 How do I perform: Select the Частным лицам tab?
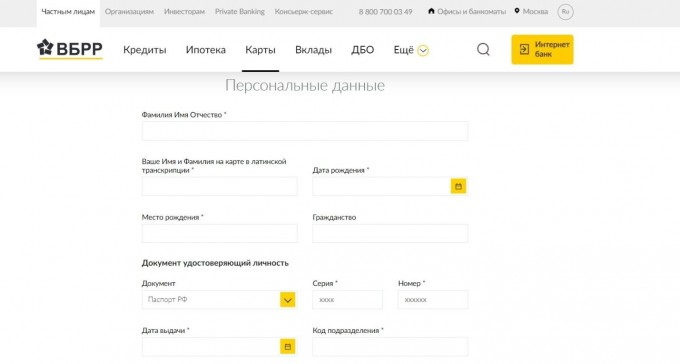[x=68, y=12]
